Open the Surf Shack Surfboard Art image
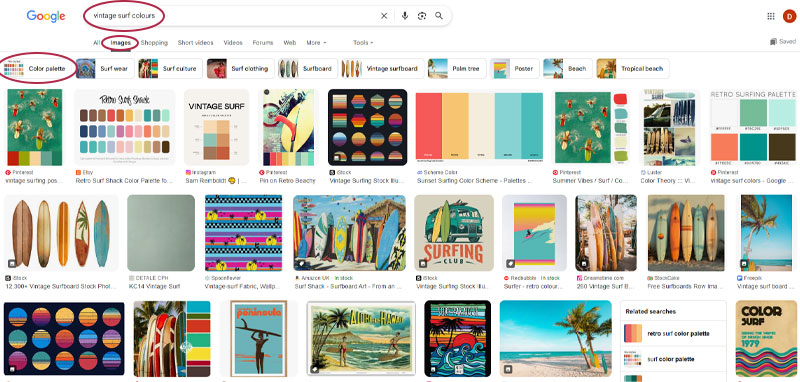Viewport: 800px width, 382px height. point(349,233)
